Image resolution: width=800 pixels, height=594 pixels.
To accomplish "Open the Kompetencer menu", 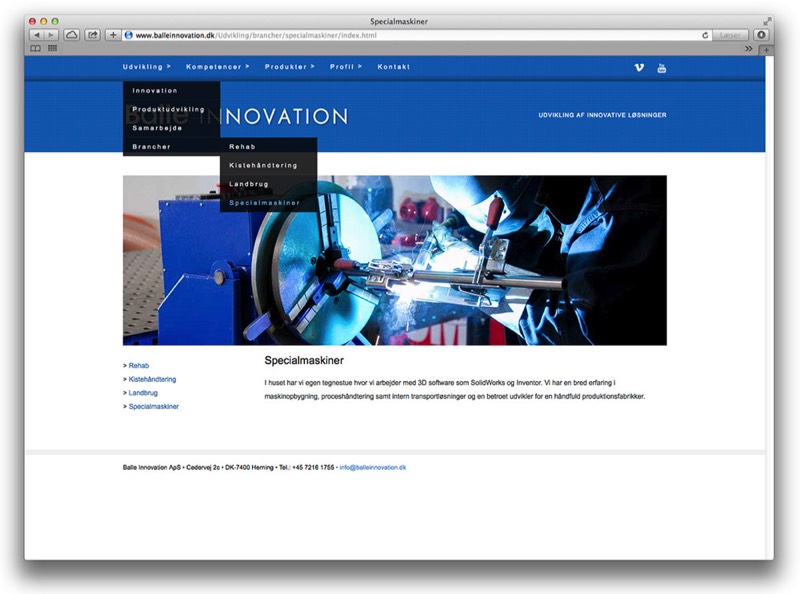I will point(217,67).
